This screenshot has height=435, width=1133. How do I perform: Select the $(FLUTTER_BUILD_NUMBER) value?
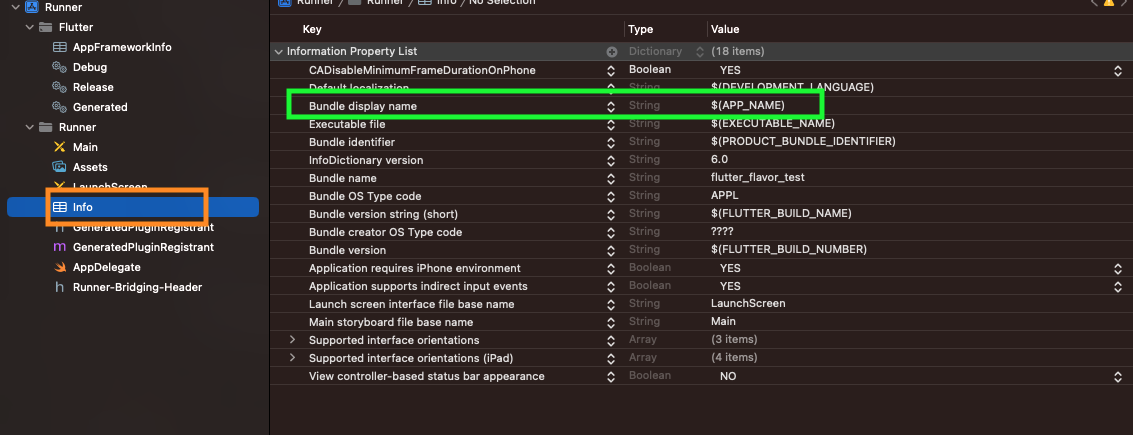tap(789, 249)
